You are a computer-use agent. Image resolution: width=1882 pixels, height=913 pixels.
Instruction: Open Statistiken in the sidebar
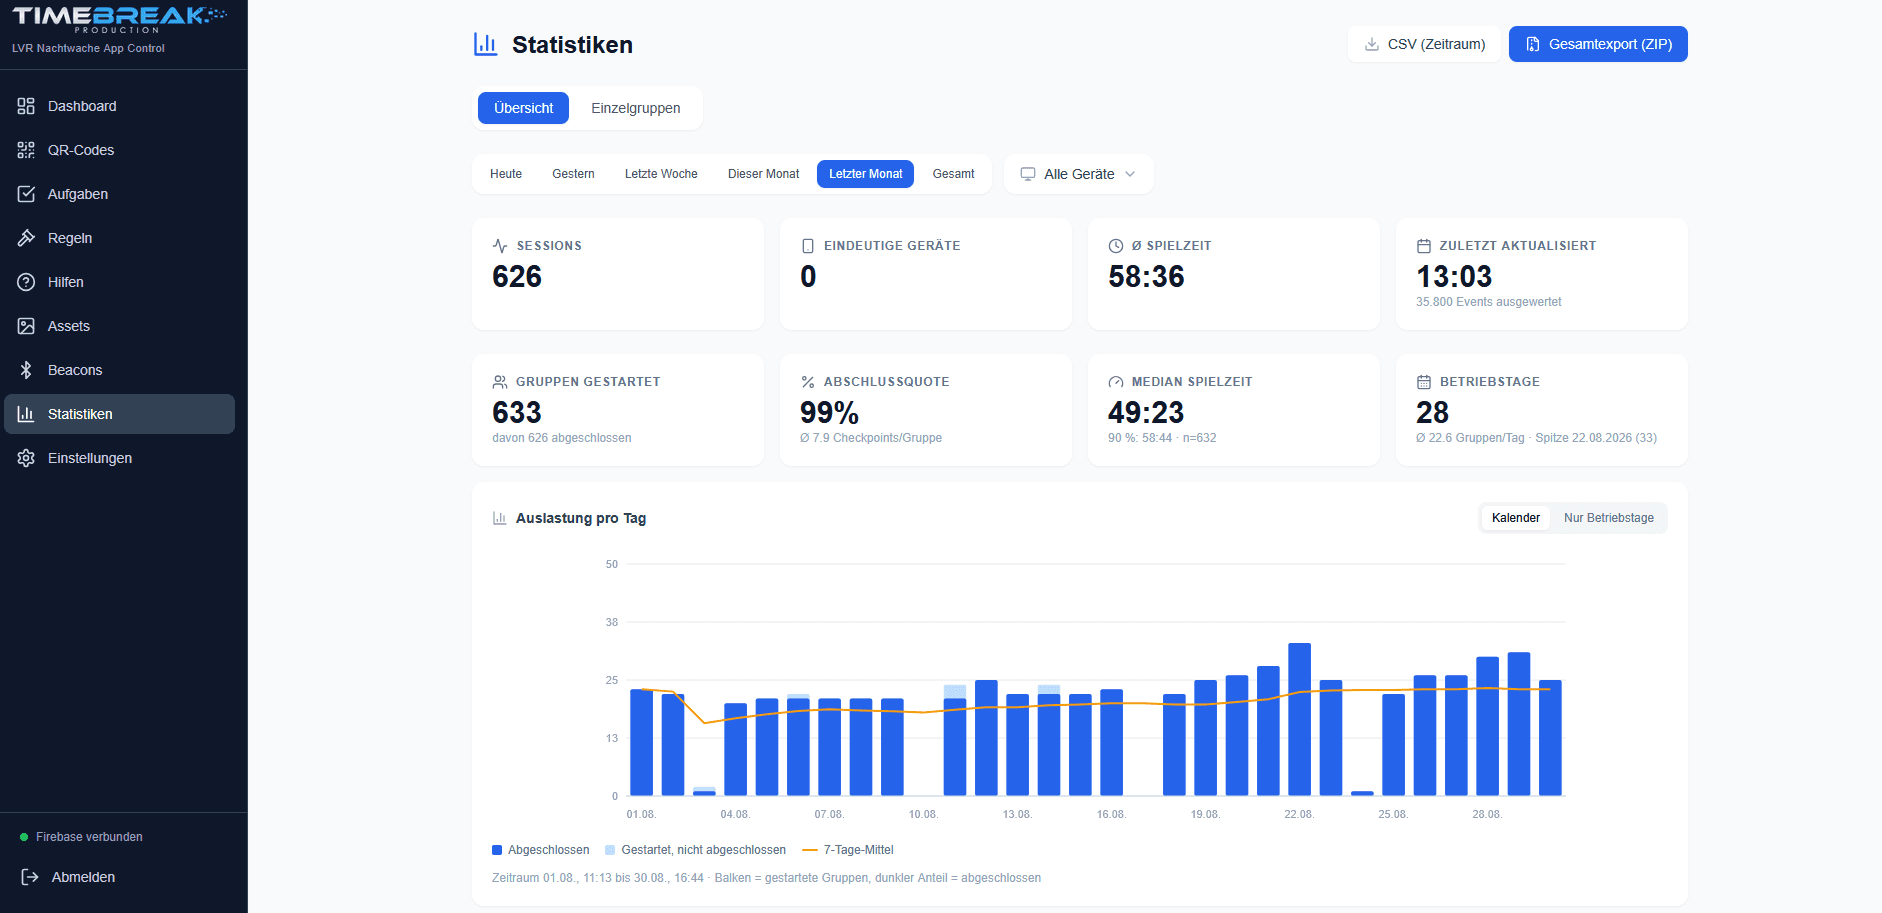pyautogui.click(x=120, y=414)
